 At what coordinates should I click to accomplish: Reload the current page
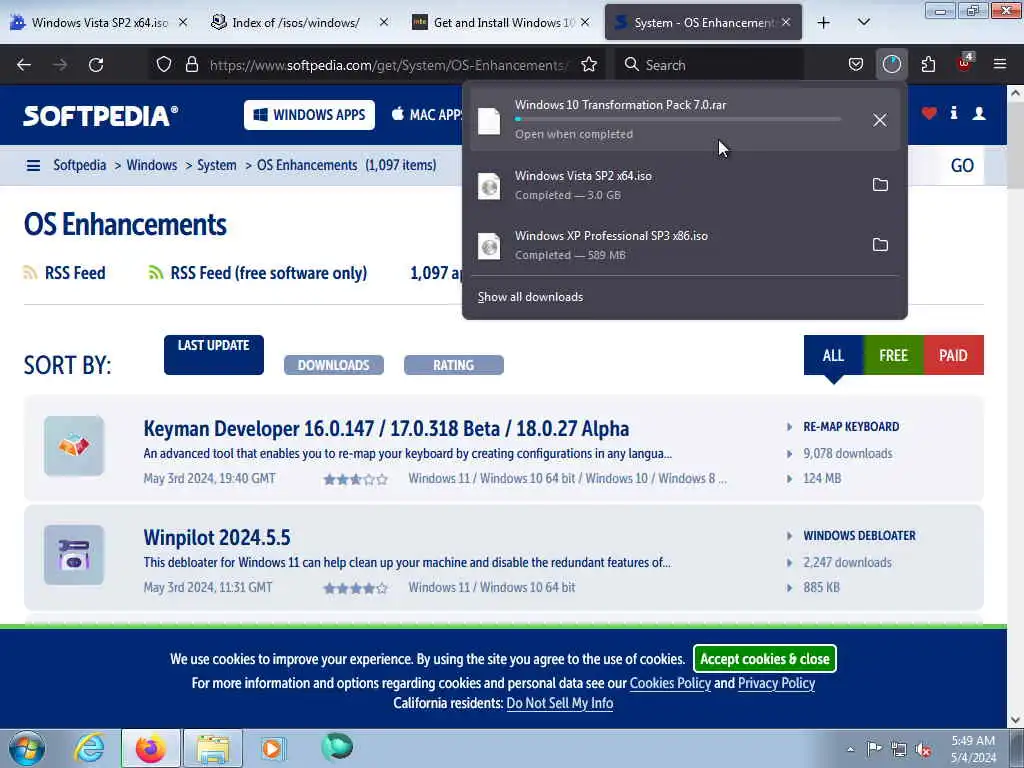(96, 65)
